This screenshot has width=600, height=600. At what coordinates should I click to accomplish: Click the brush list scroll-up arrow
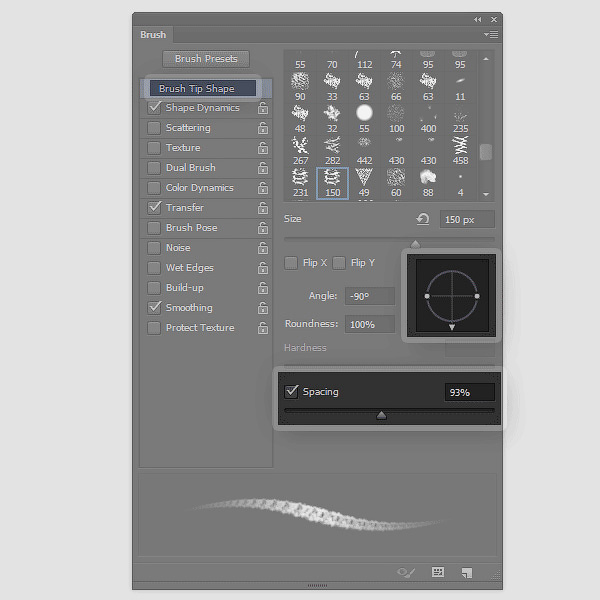(486, 59)
